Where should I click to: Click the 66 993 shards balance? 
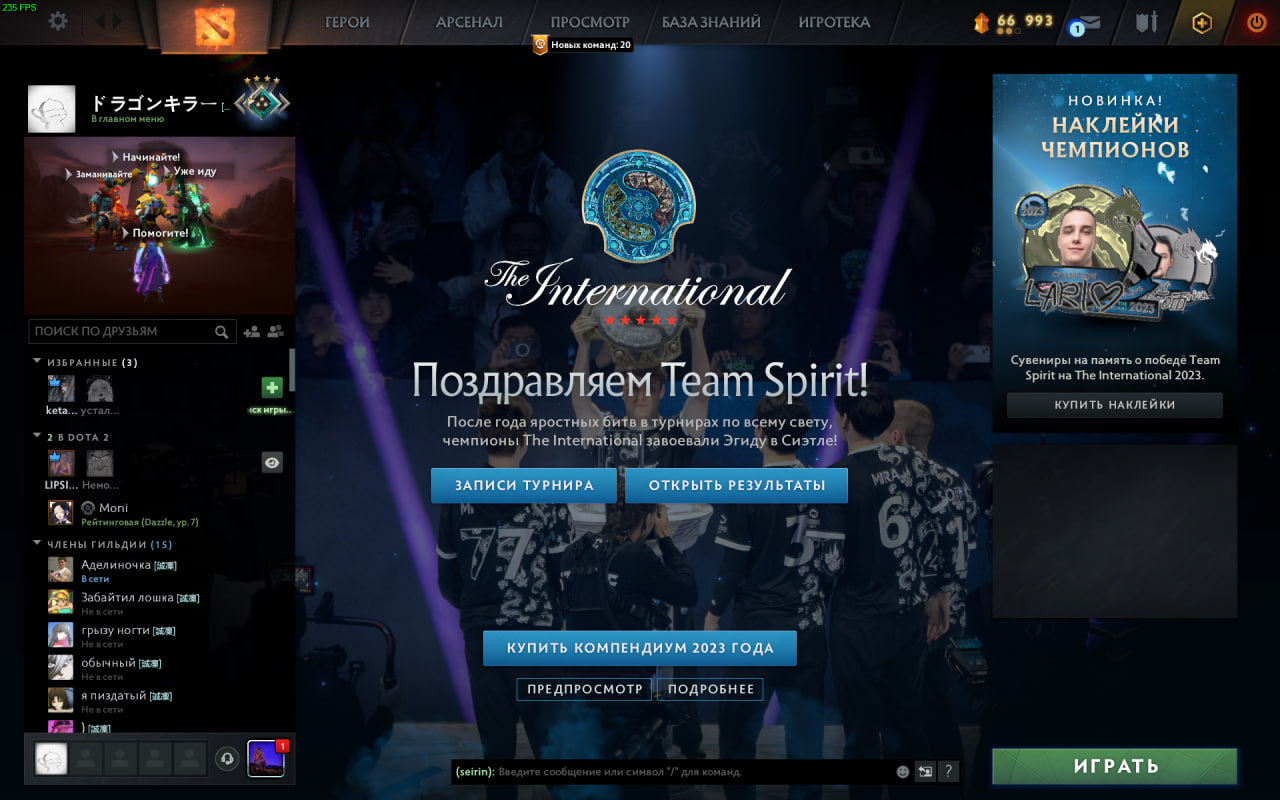pos(1025,21)
